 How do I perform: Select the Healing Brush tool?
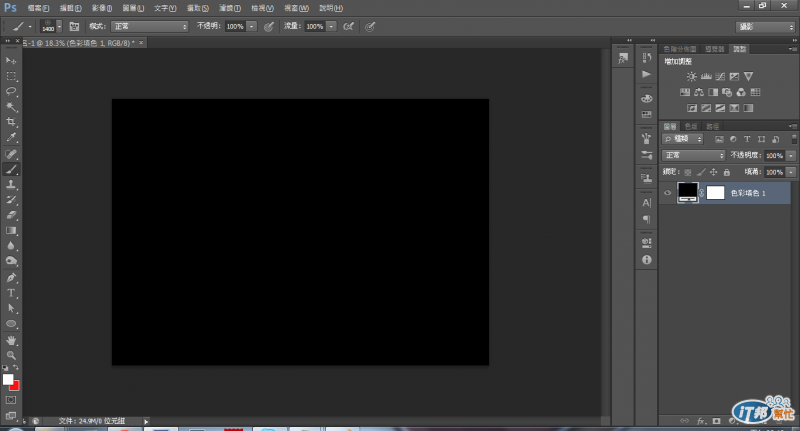coord(11,154)
